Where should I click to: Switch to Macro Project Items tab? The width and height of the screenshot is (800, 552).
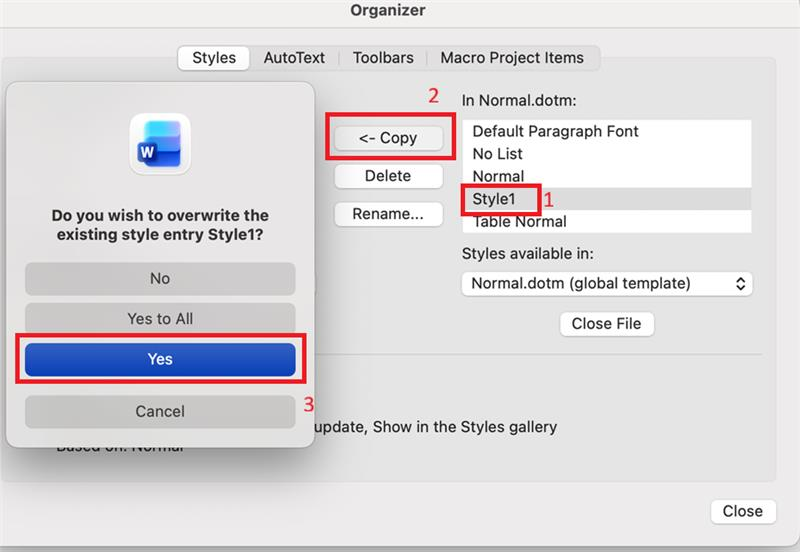point(512,58)
